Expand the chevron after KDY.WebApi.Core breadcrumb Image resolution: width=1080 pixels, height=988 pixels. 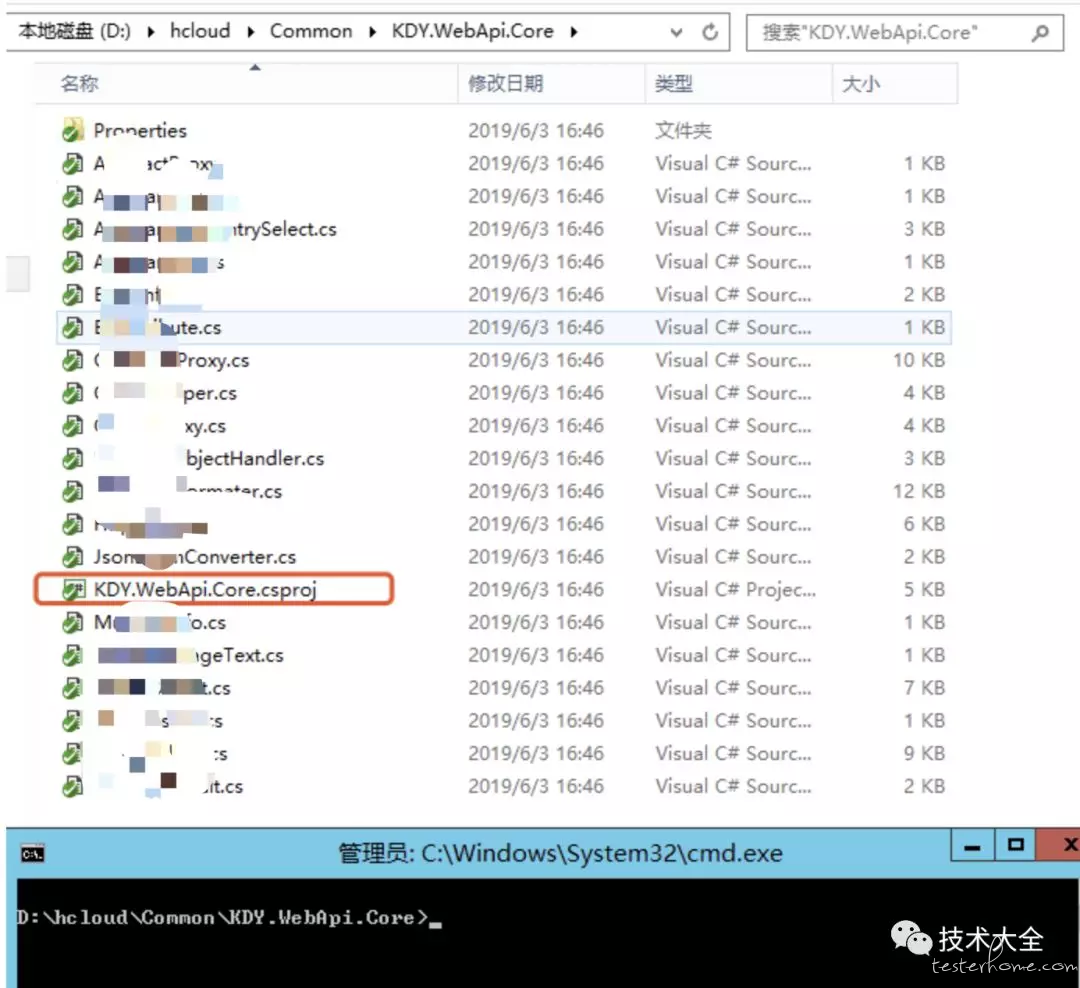(x=574, y=32)
